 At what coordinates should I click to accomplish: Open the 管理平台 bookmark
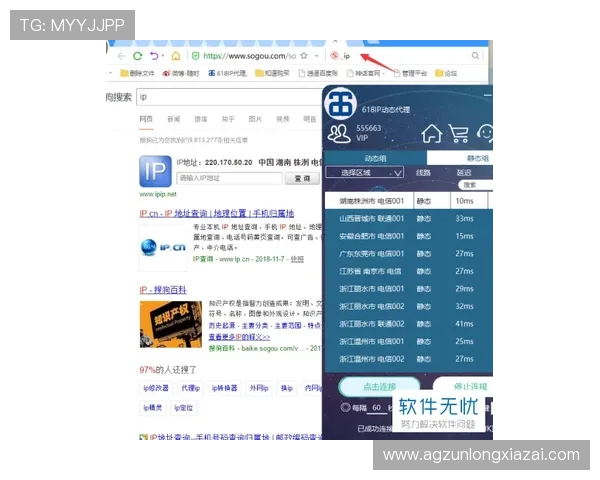click(410, 73)
